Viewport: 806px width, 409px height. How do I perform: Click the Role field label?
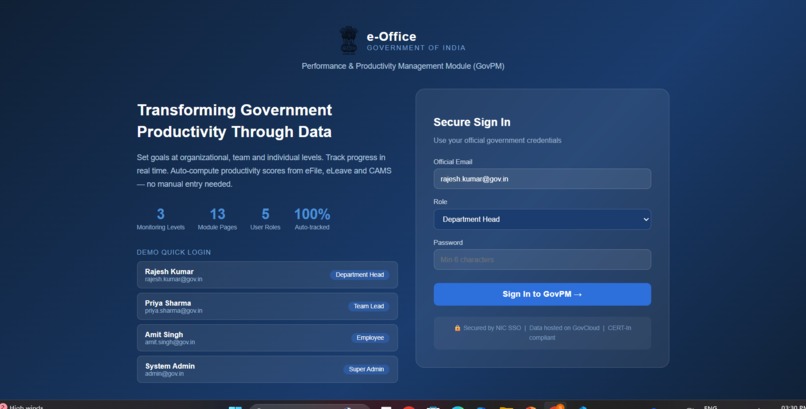click(x=440, y=202)
